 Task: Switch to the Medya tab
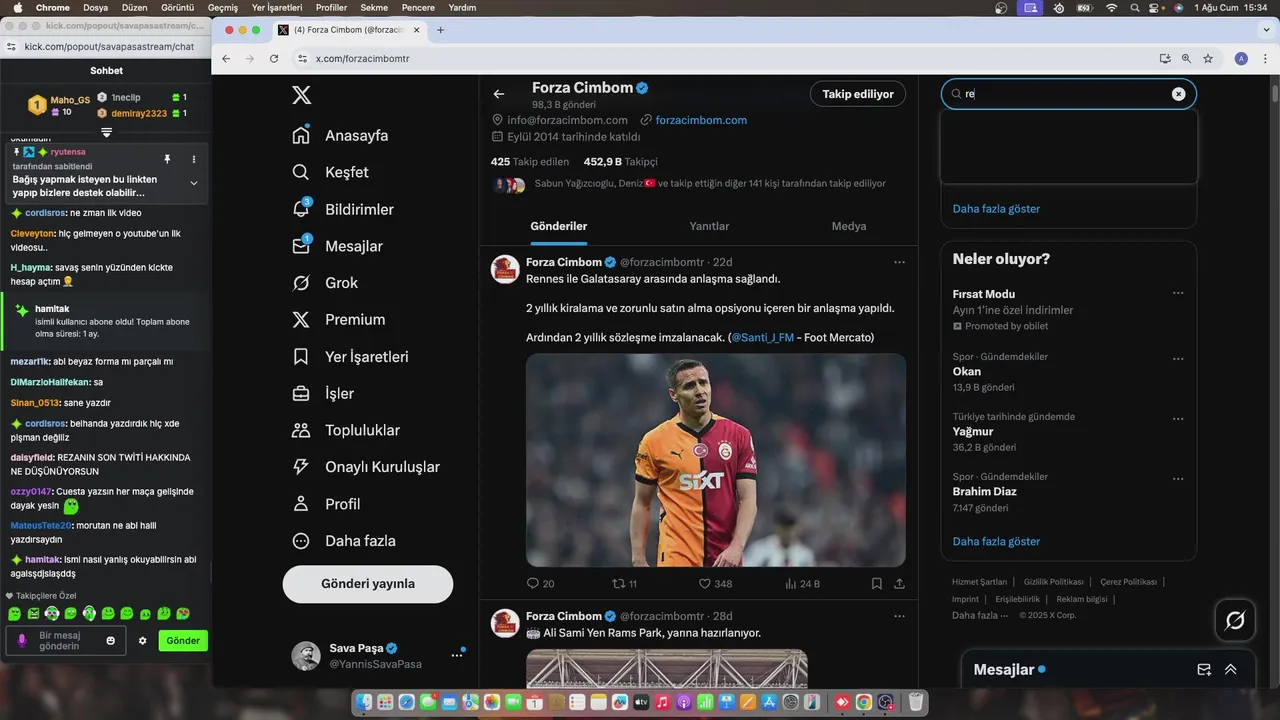tap(849, 226)
